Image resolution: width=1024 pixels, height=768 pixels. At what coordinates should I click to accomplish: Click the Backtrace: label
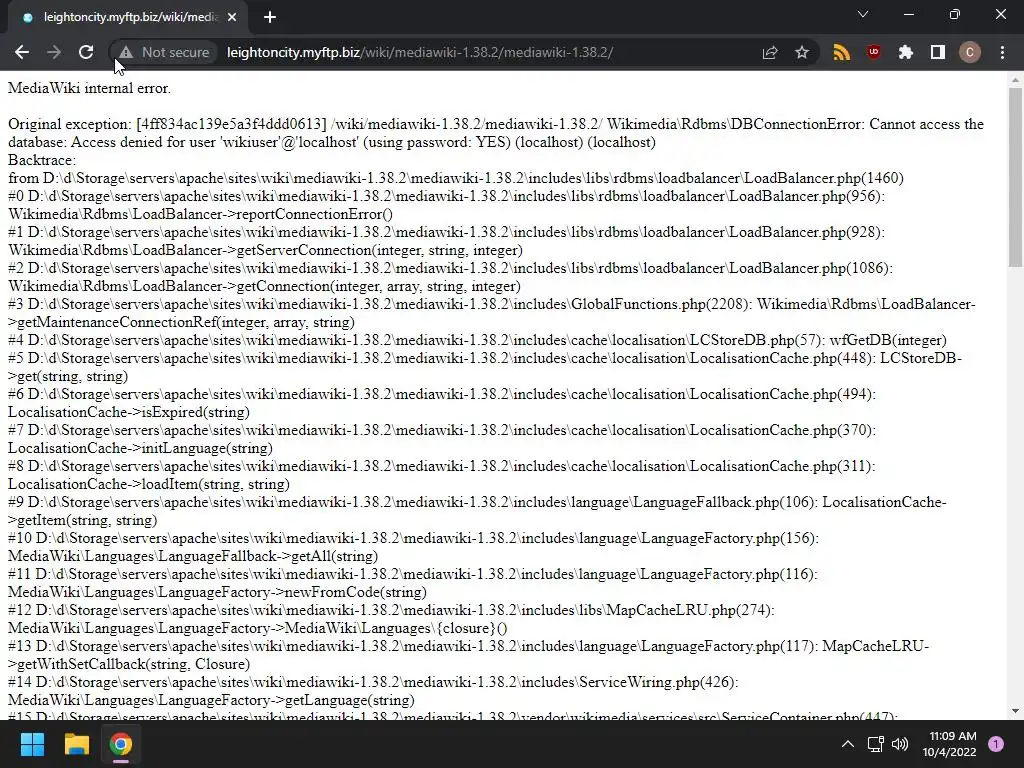(x=42, y=160)
